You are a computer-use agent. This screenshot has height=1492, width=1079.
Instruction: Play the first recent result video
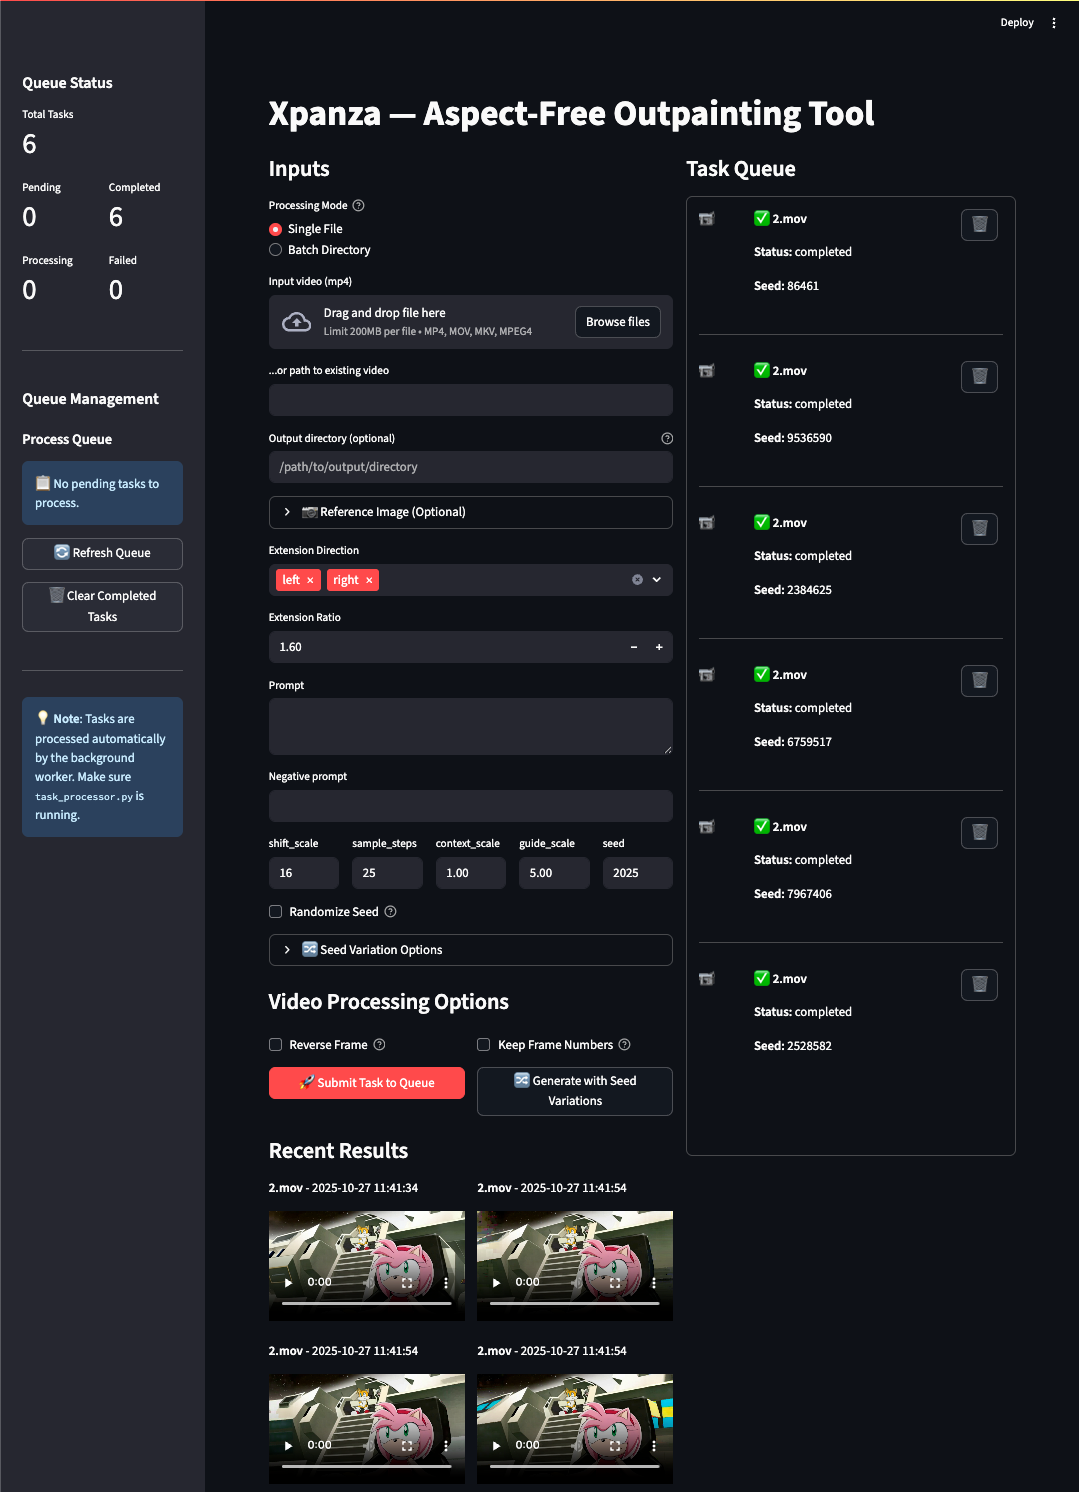click(289, 1282)
